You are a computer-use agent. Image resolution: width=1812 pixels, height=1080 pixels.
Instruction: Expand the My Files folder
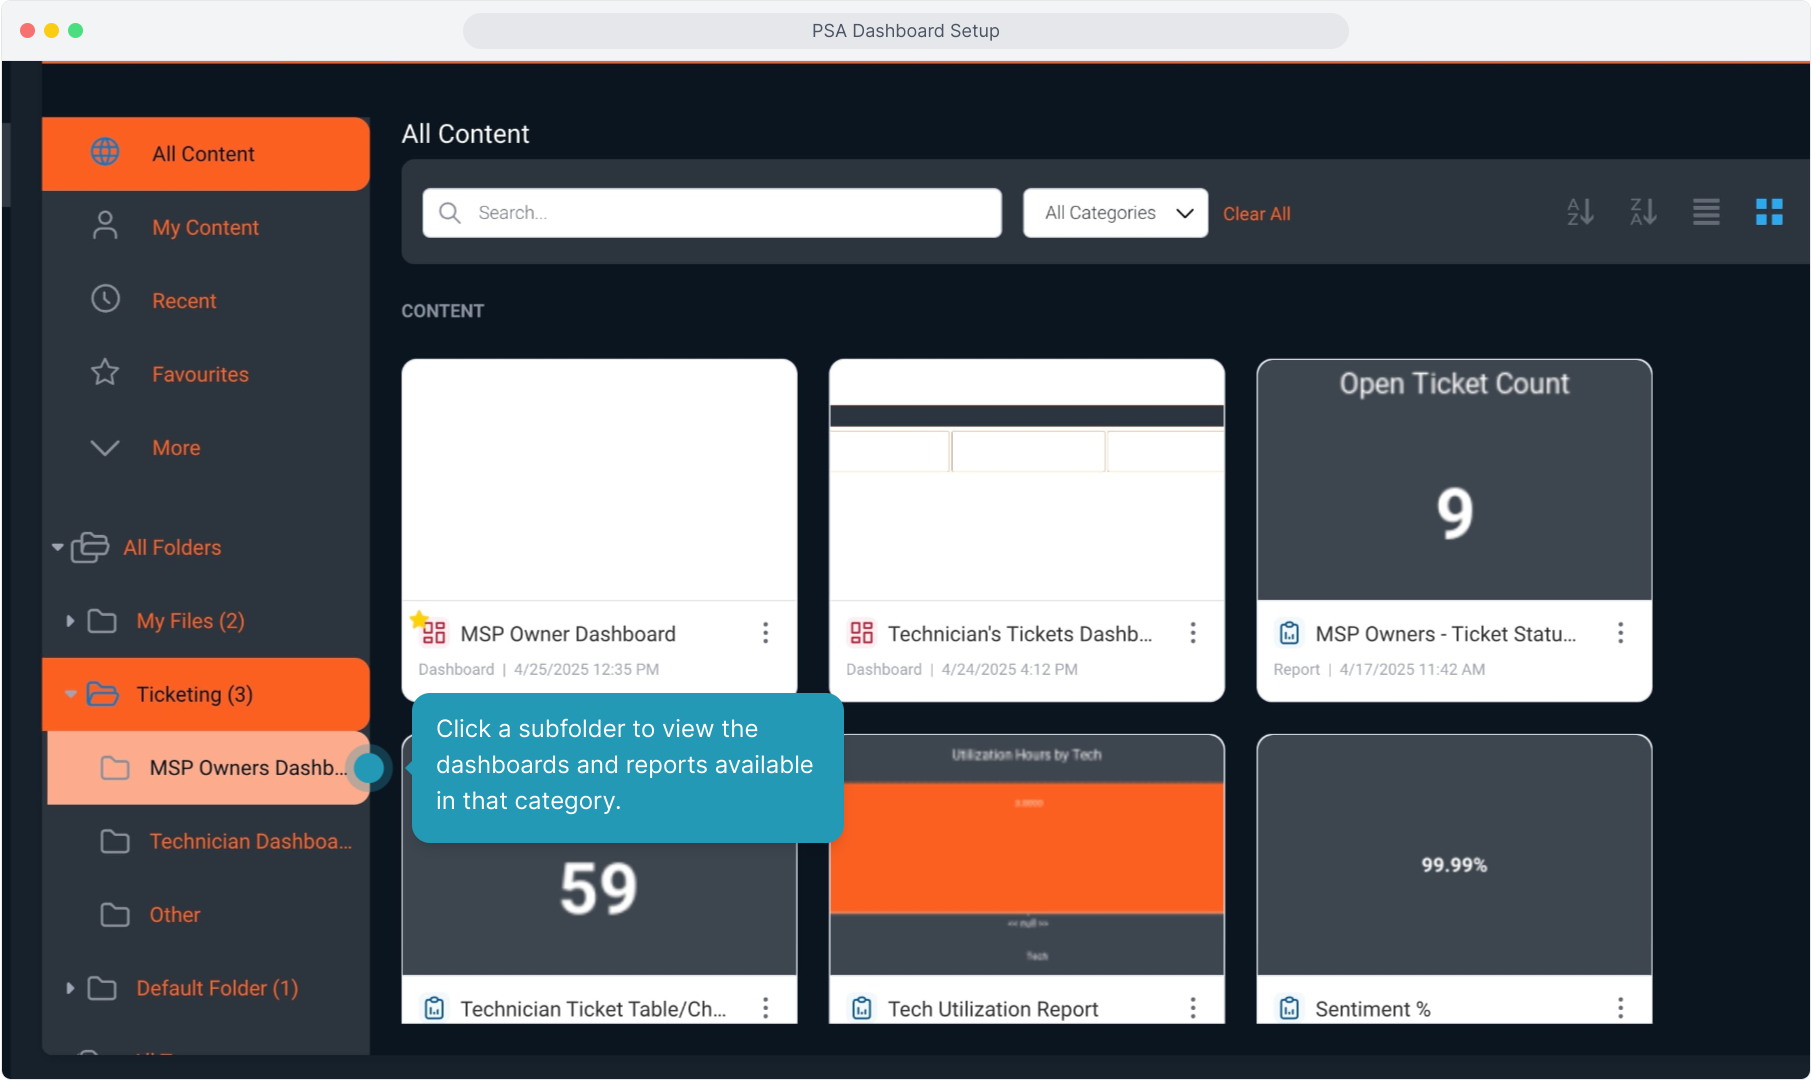(x=70, y=621)
